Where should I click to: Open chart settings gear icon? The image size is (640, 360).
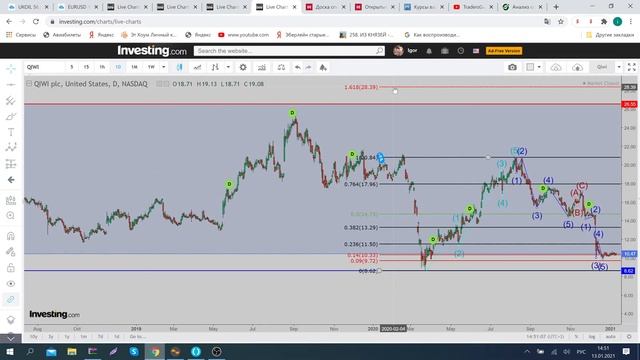pyautogui.click(x=243, y=67)
